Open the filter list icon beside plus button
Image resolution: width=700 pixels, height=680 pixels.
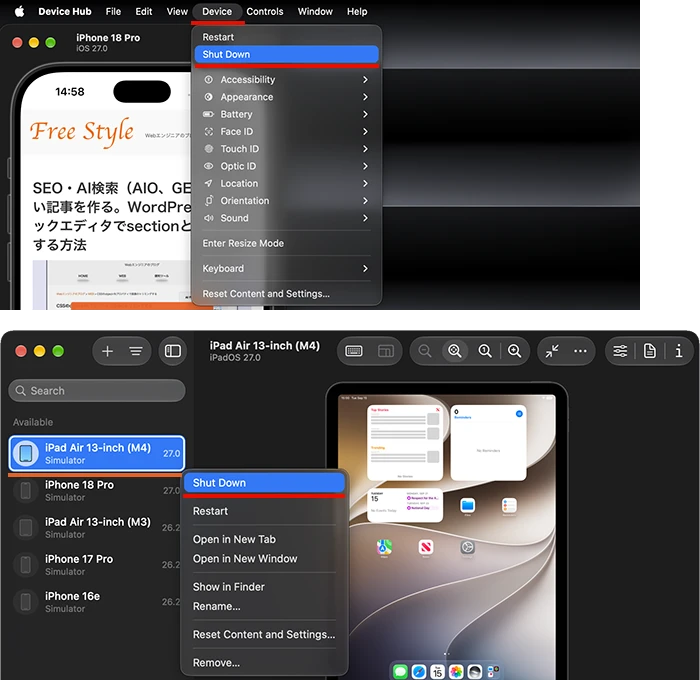[136, 351]
